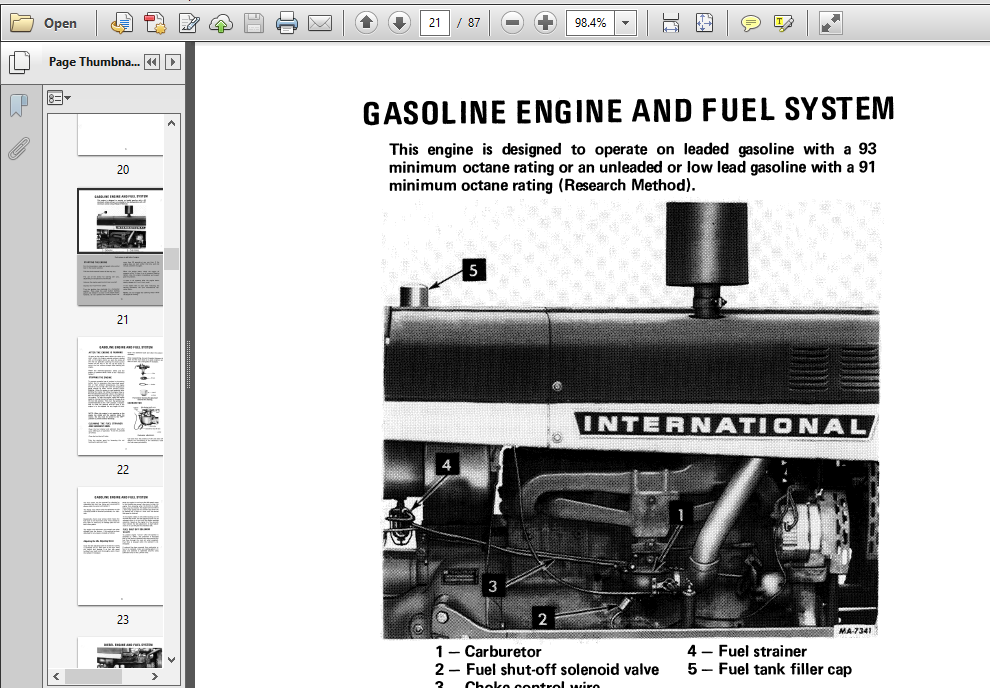Viewport: 990px width, 688px height.
Task: Click the octane rating paragraph text
Action: click(x=633, y=167)
